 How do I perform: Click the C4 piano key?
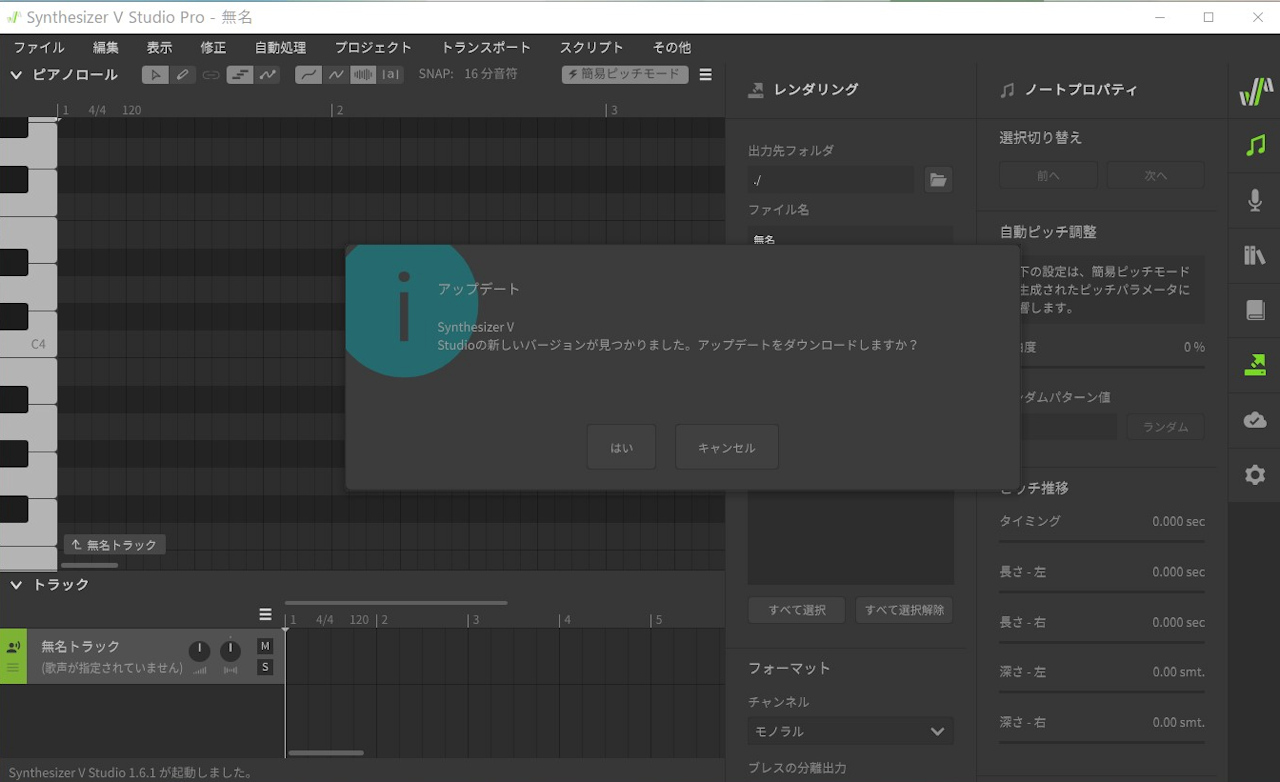pos(29,344)
